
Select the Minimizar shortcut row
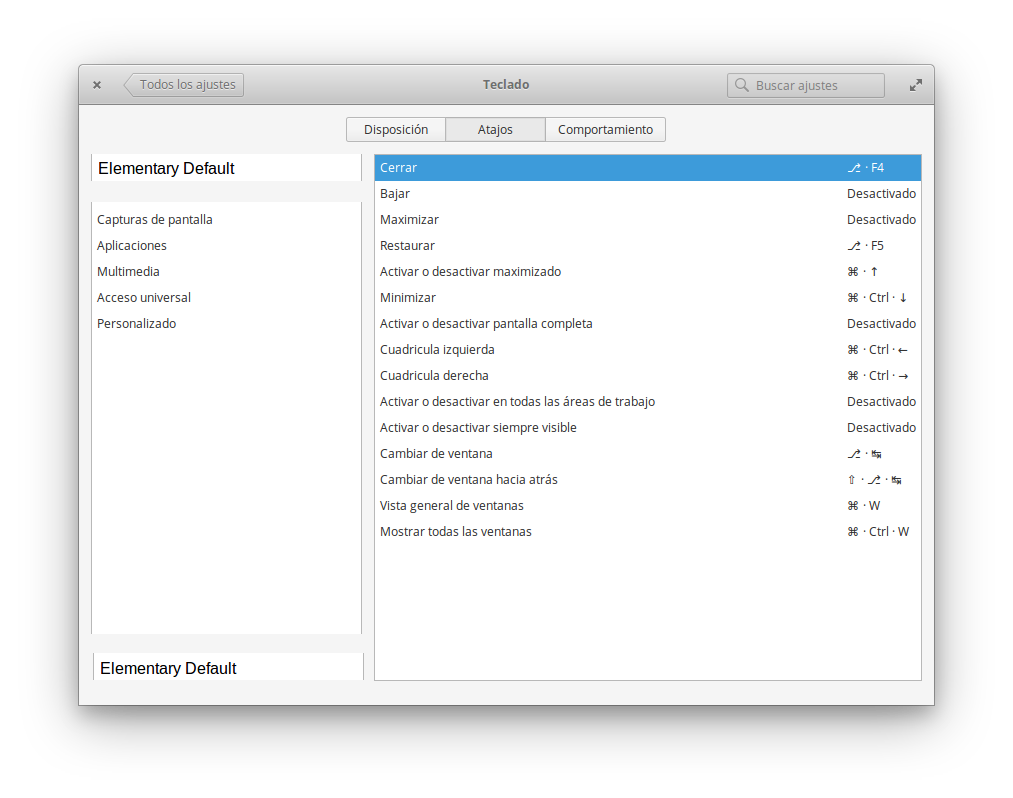pyautogui.click(x=648, y=297)
